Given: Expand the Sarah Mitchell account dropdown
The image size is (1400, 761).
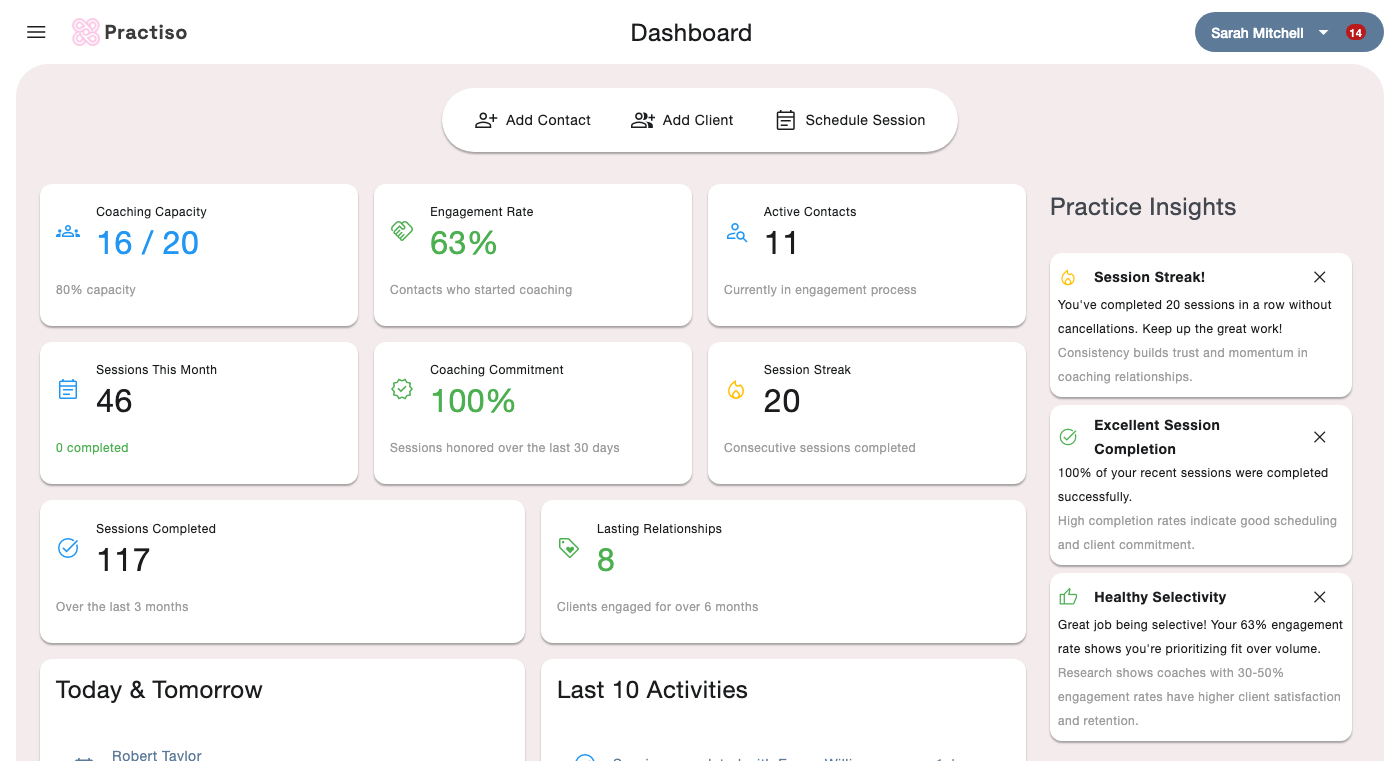Looking at the screenshot, I should click(x=1323, y=33).
